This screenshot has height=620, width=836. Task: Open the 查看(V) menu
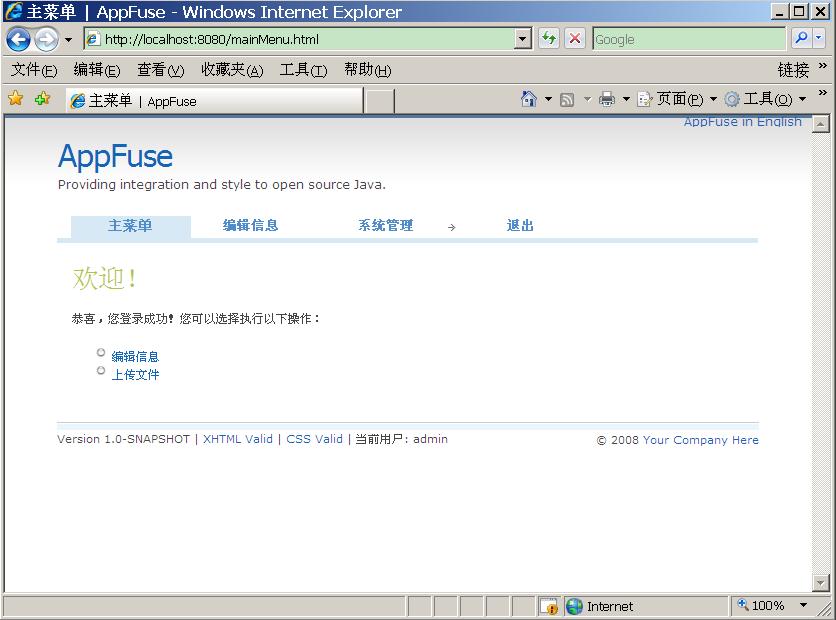(x=160, y=70)
